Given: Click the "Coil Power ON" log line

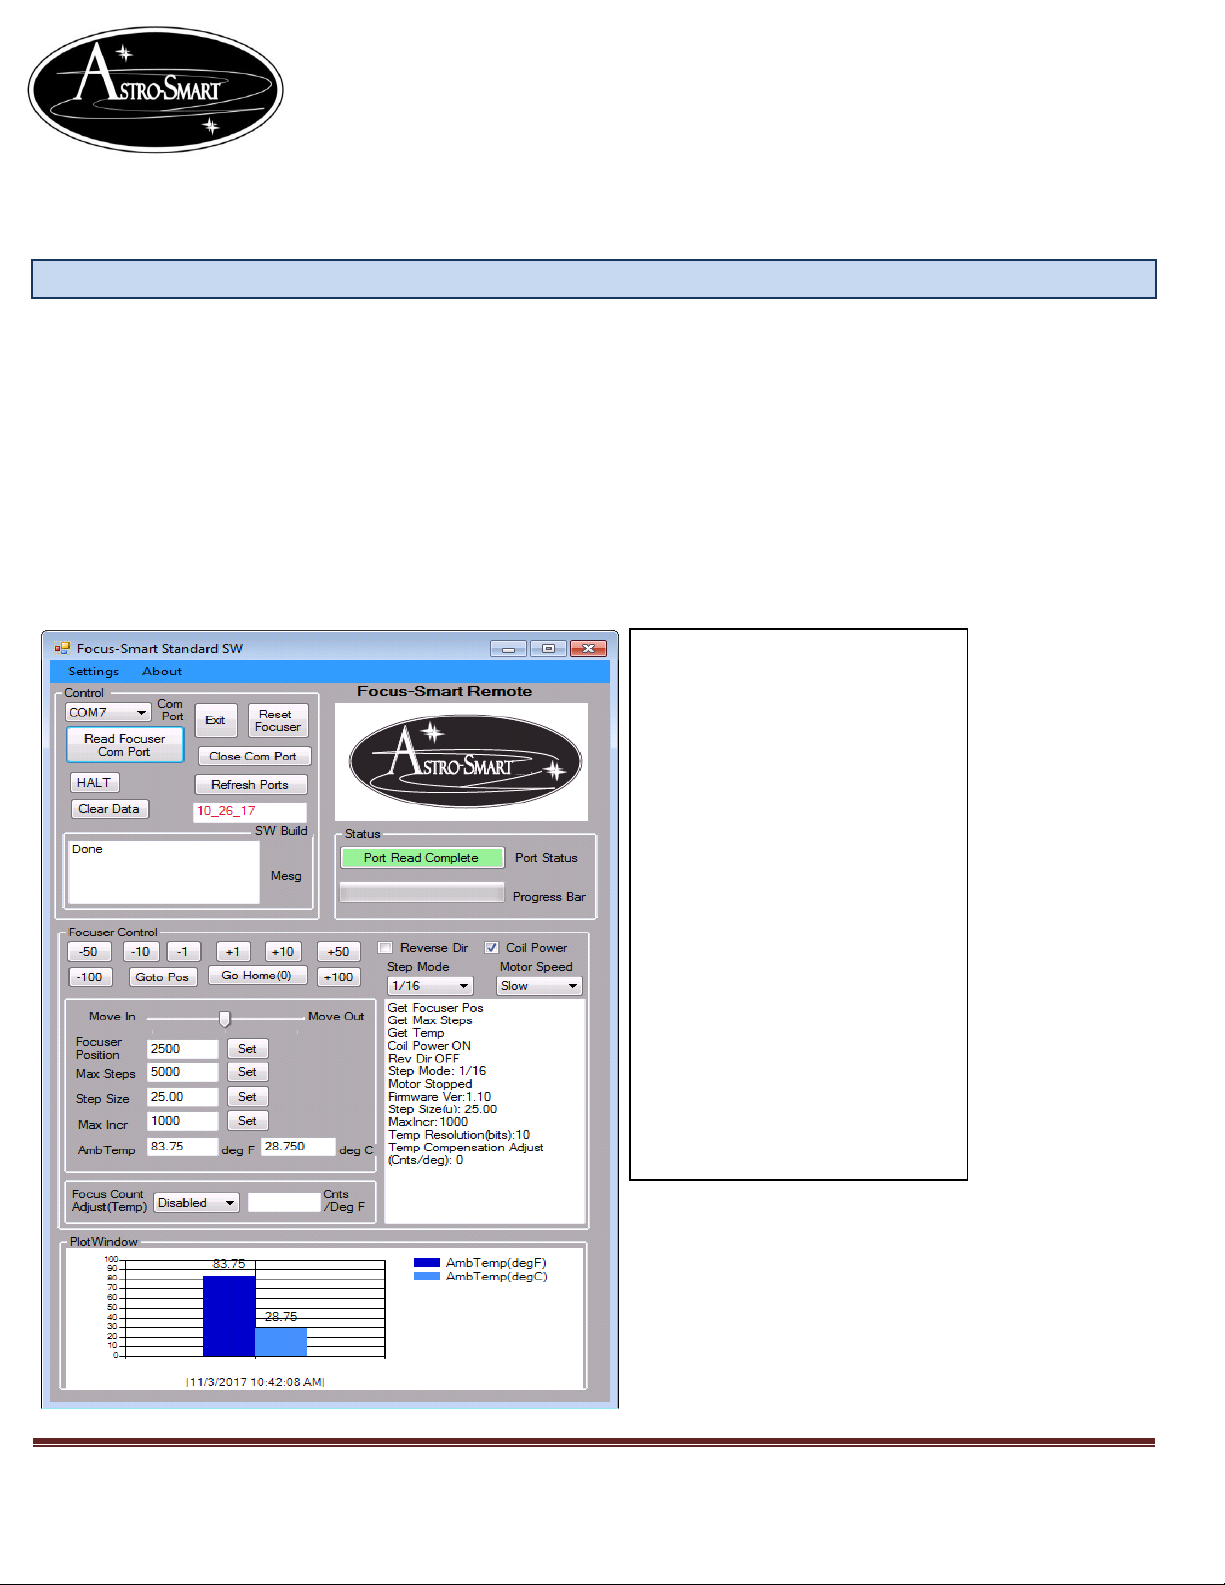Looking at the screenshot, I should [x=429, y=1046].
